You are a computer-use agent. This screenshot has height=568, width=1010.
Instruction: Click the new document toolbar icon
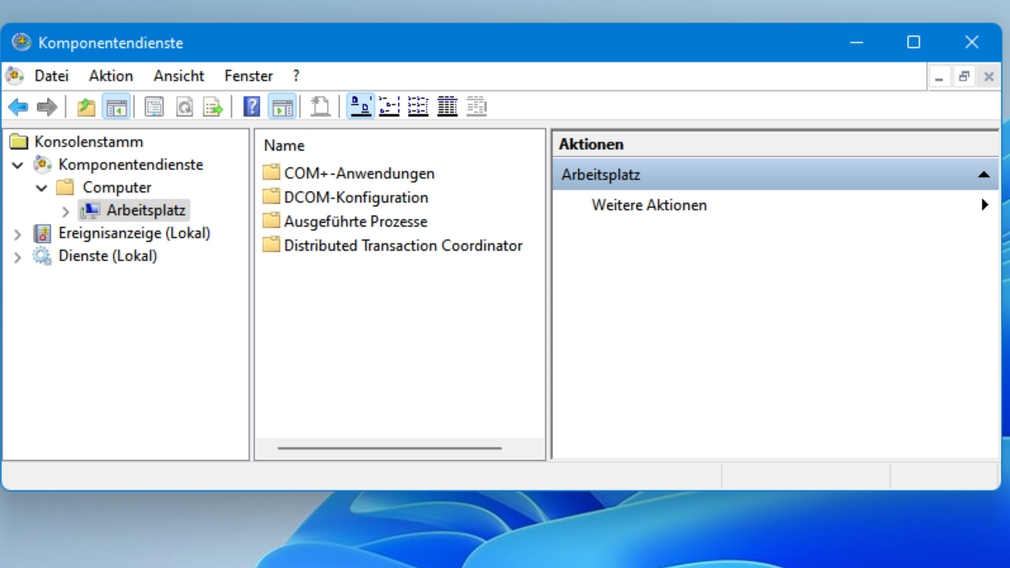coord(320,107)
